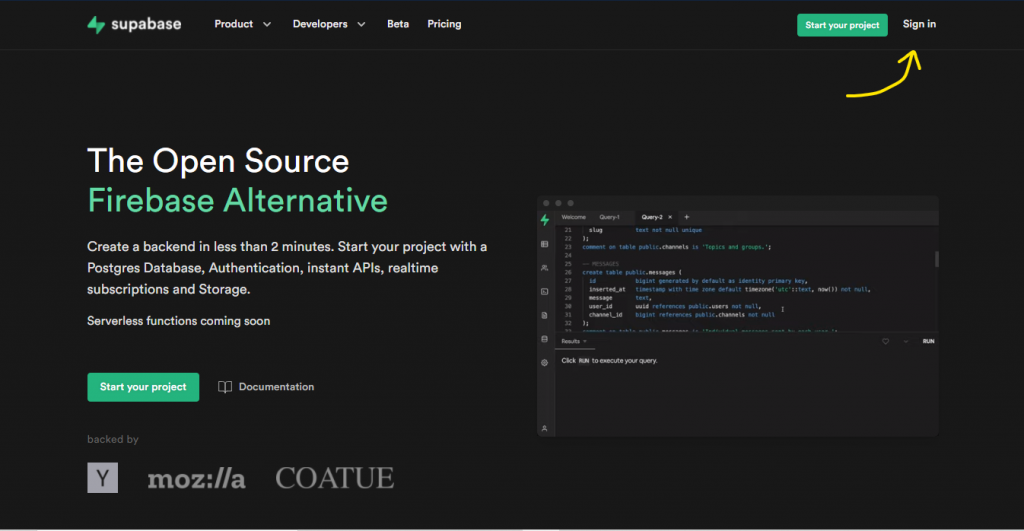1024x531 pixels.
Task: Click the hero Start your project button
Action: pyautogui.click(x=143, y=387)
